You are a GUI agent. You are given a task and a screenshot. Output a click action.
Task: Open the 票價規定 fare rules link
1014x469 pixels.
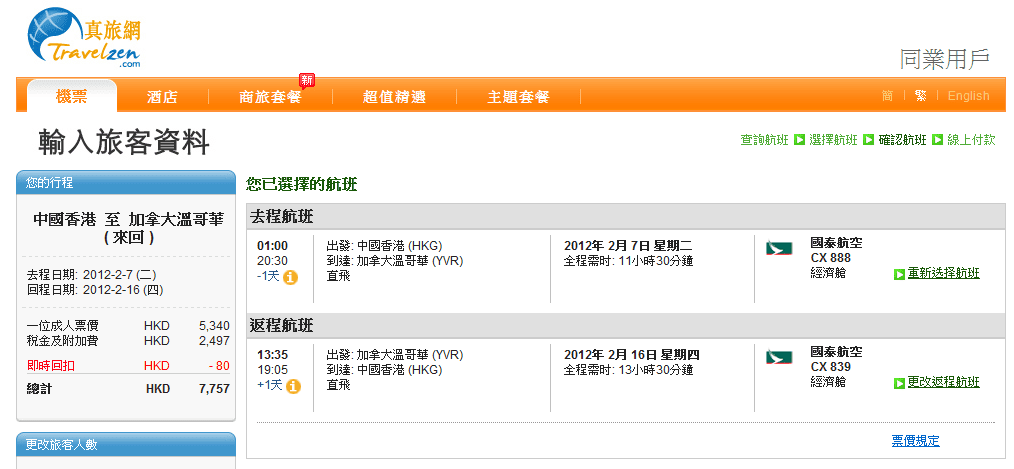[915, 441]
